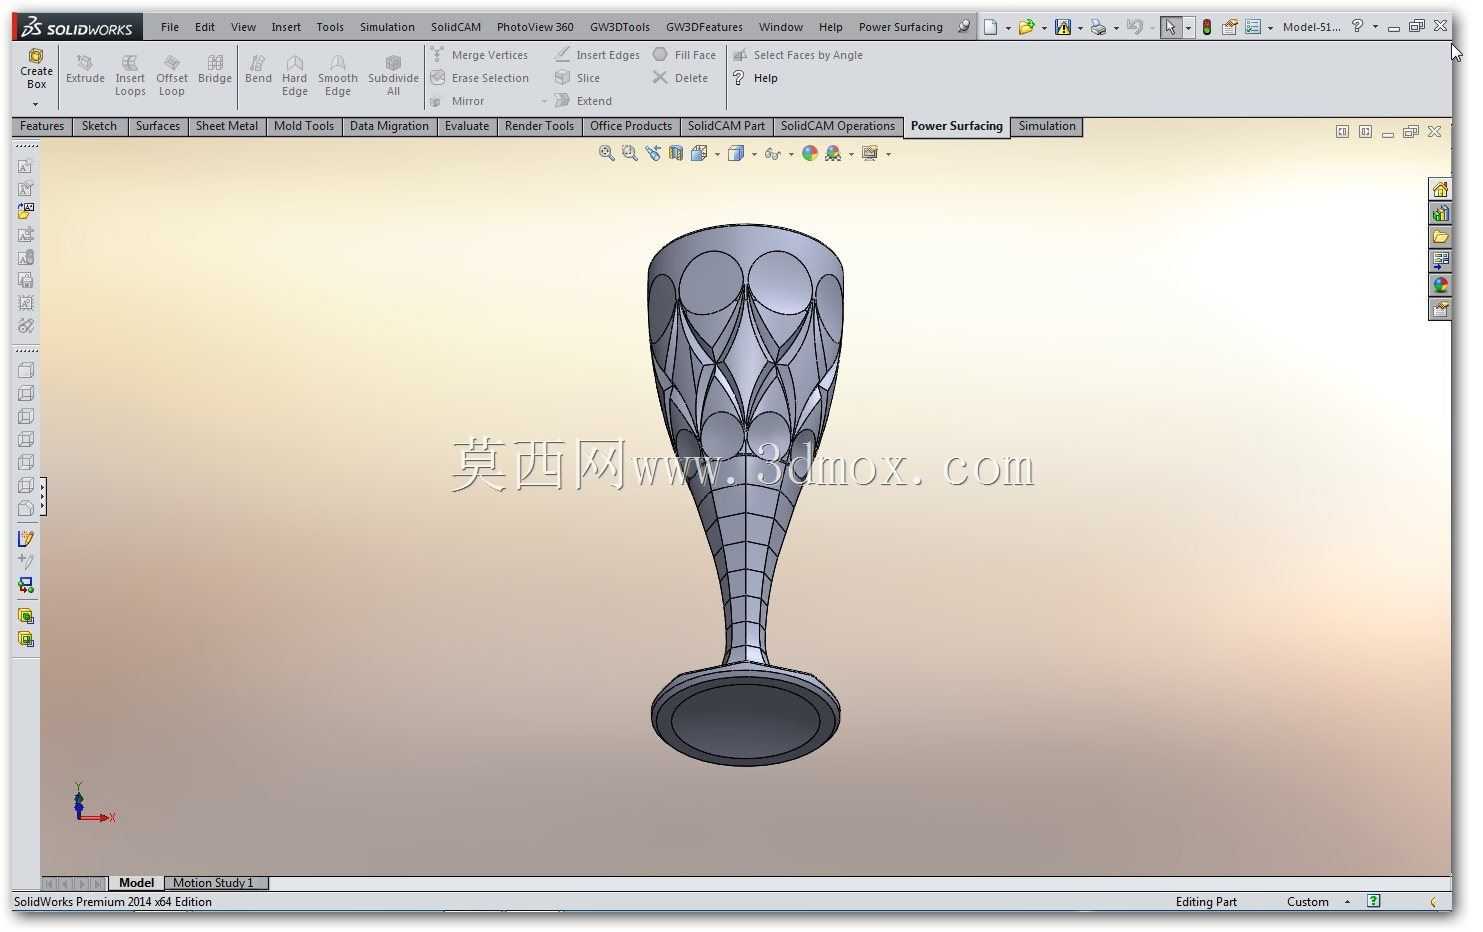This screenshot has width=1483, height=932.
Task: Switch to the Surfaces tab
Action: (x=158, y=126)
